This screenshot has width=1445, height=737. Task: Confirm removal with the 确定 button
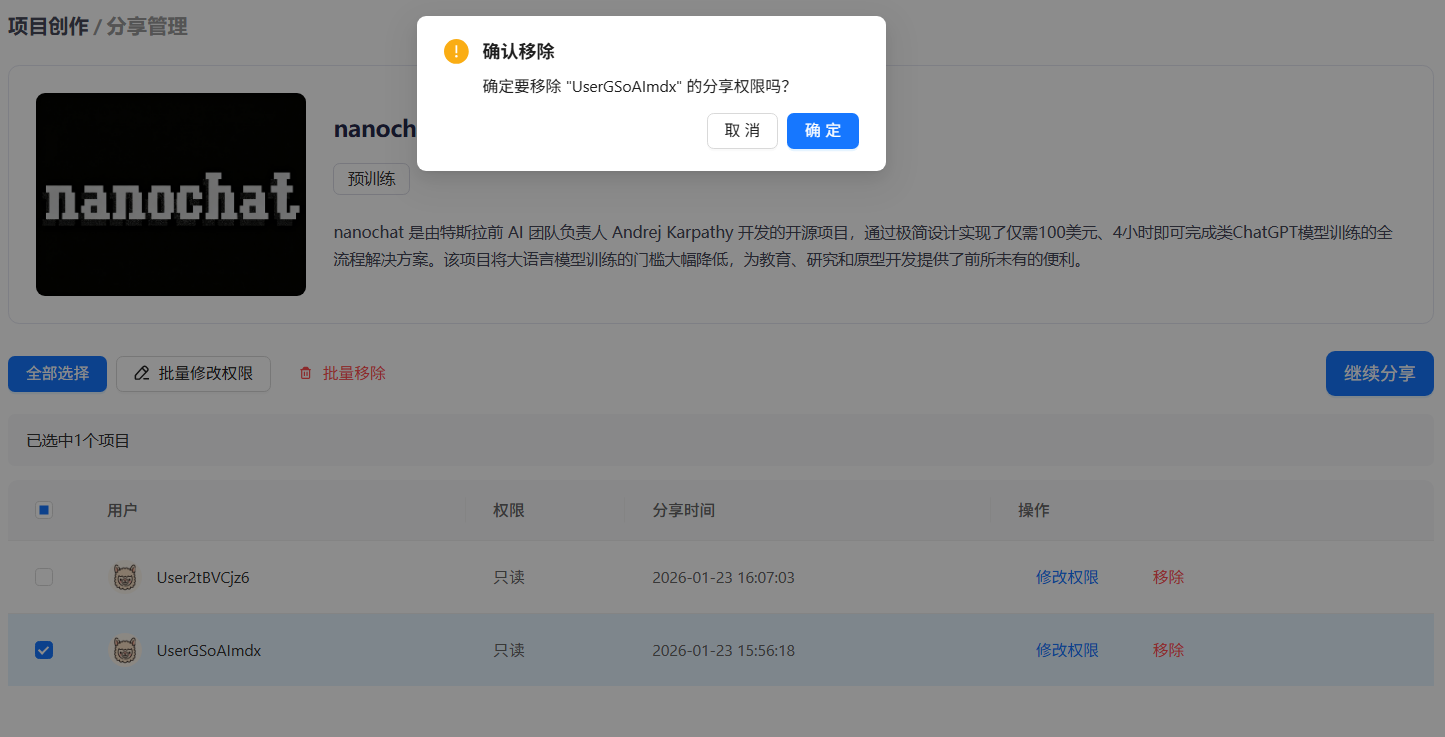coord(822,131)
